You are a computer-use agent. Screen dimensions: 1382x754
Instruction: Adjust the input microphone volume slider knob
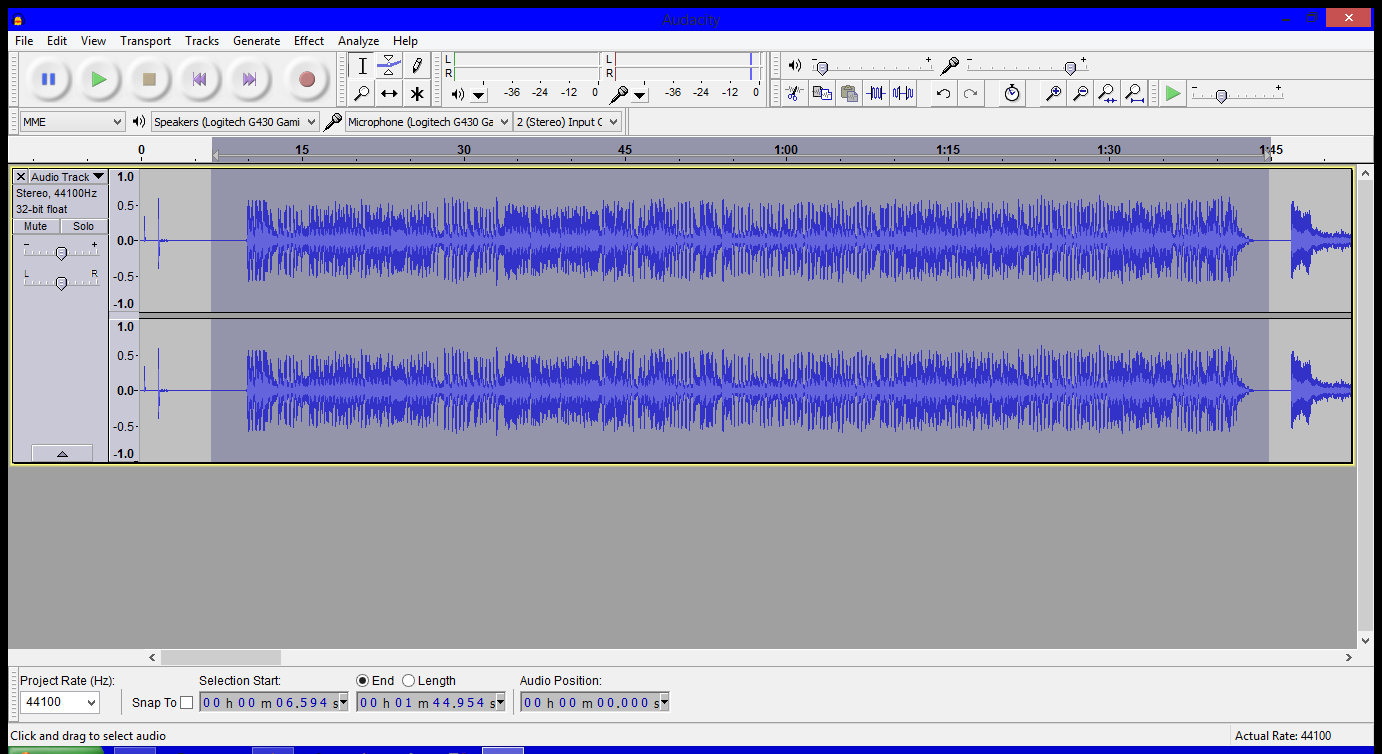point(1070,68)
